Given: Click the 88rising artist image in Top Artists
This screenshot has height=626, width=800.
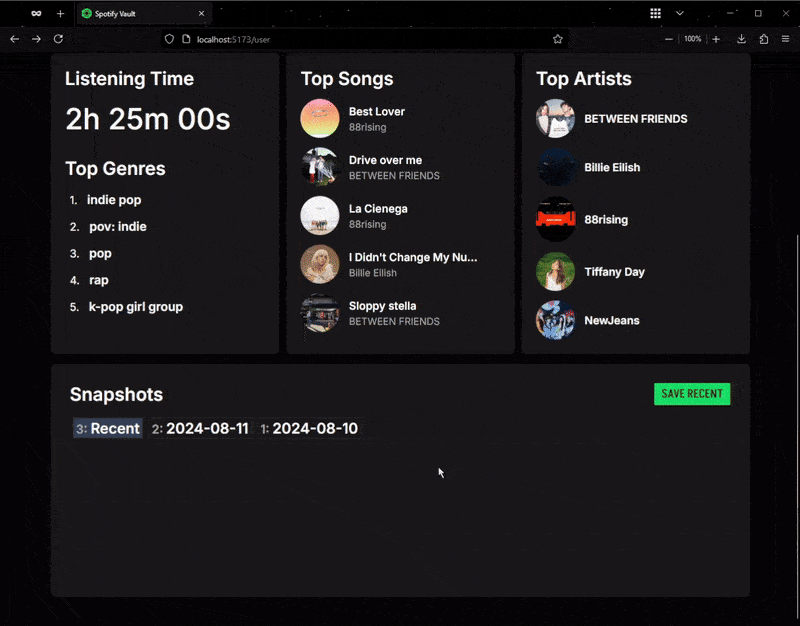Looking at the screenshot, I should (x=556, y=219).
